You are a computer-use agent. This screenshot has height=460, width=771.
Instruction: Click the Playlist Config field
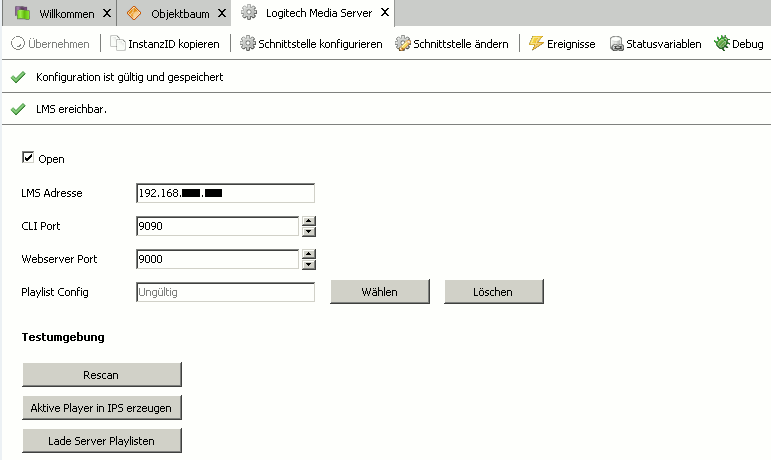click(225, 292)
